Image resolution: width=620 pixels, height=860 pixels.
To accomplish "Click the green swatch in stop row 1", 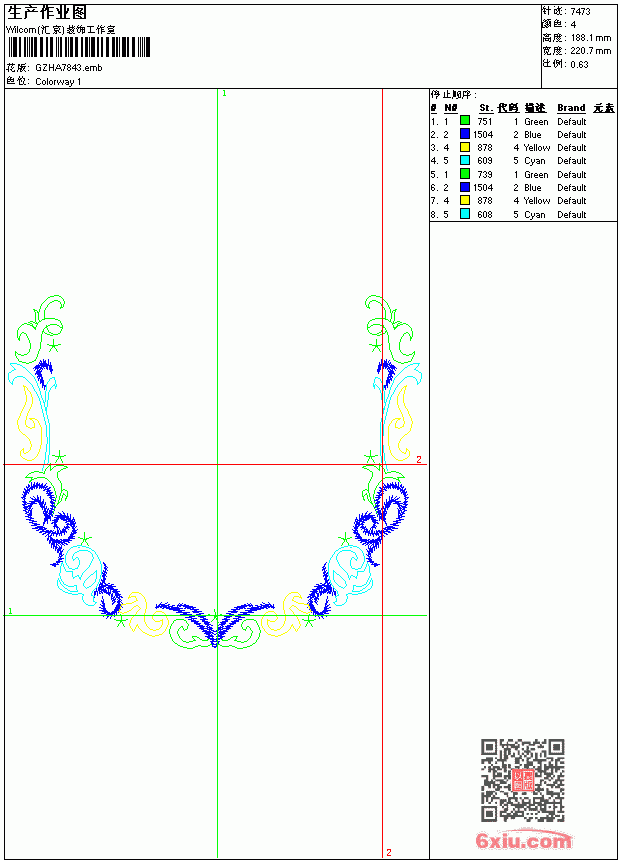I will [465, 120].
